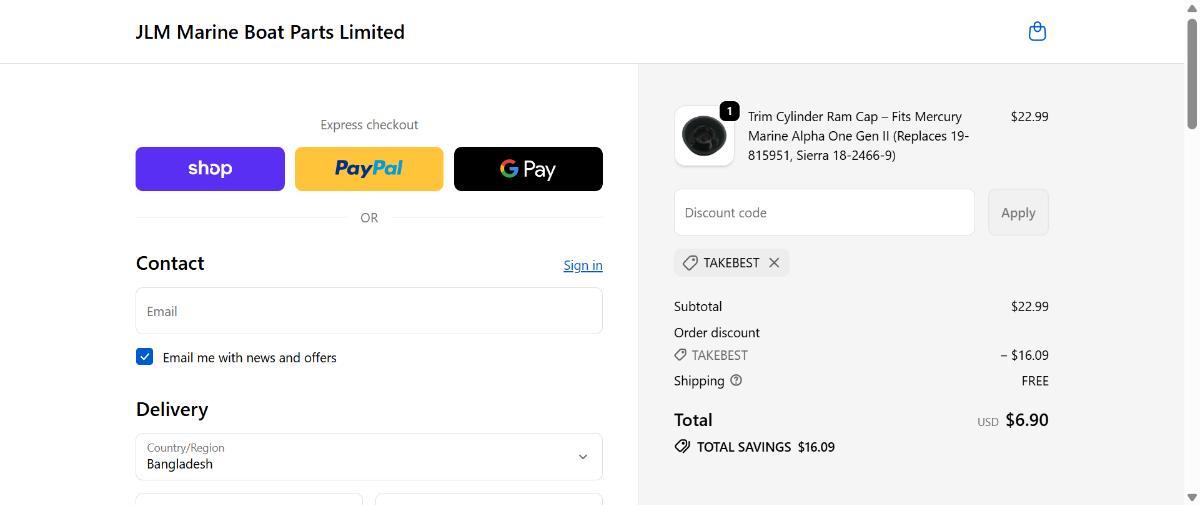Expand the Country/Region dropdown
The height and width of the screenshot is (505, 1200).
click(x=368, y=457)
